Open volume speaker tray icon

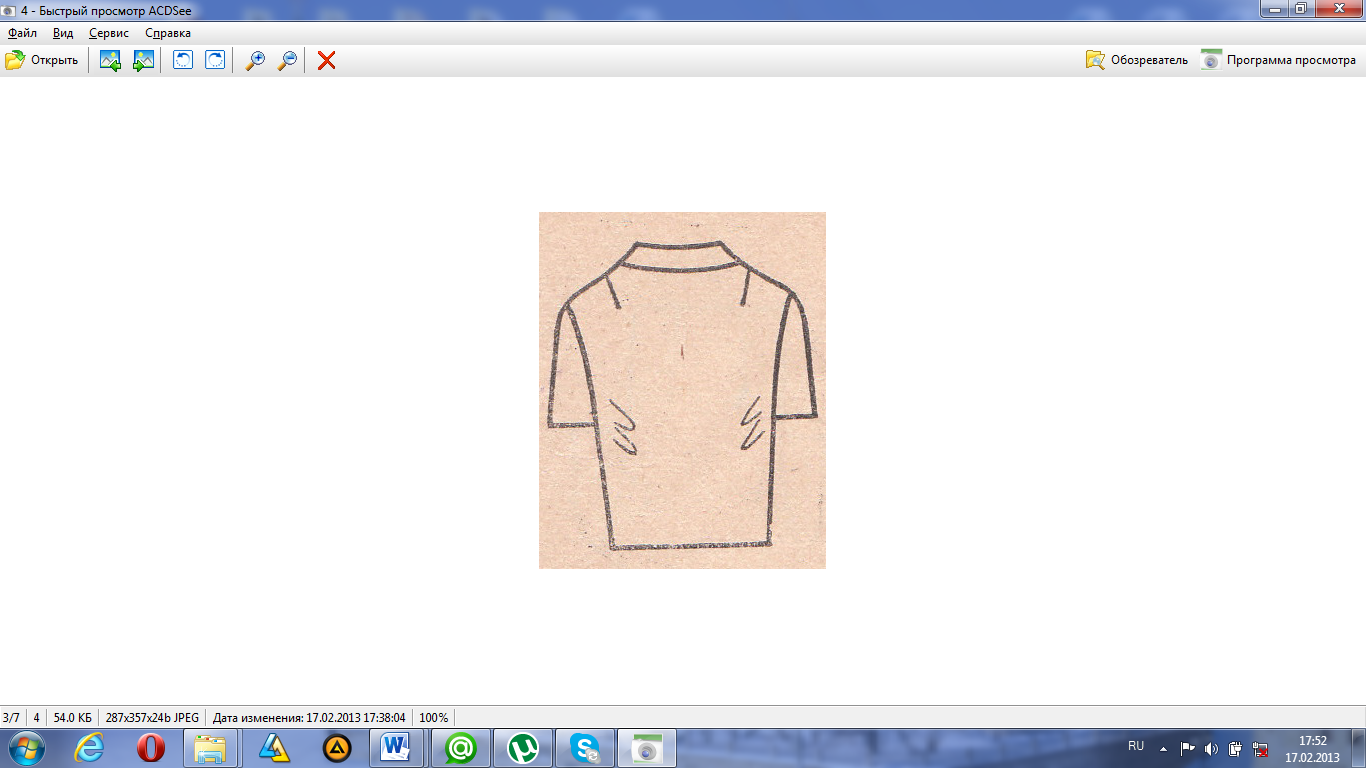pos(1211,748)
